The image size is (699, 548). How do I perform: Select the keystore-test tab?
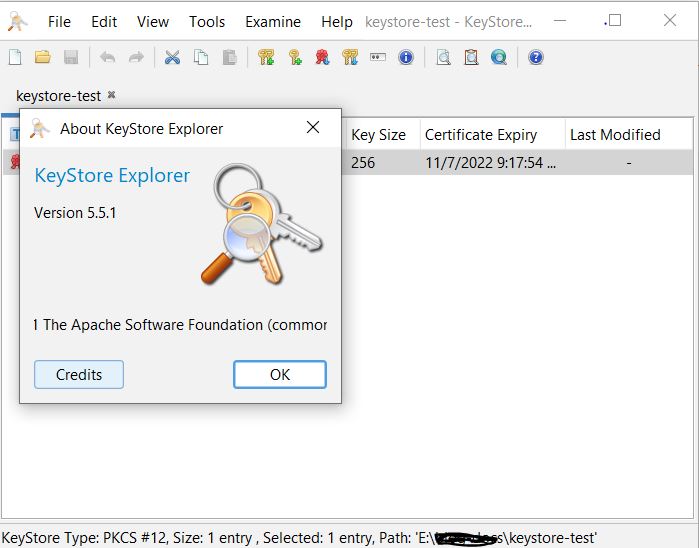(58, 96)
